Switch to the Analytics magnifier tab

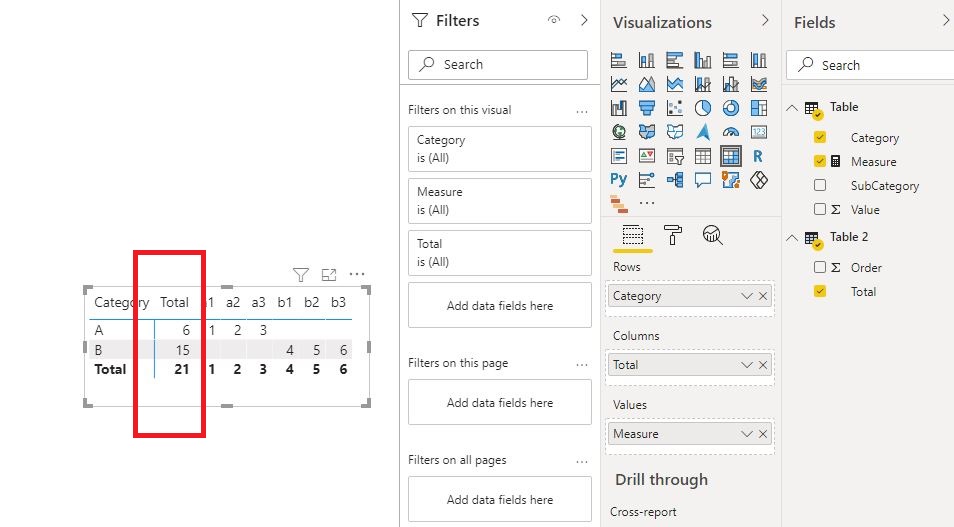pos(712,235)
